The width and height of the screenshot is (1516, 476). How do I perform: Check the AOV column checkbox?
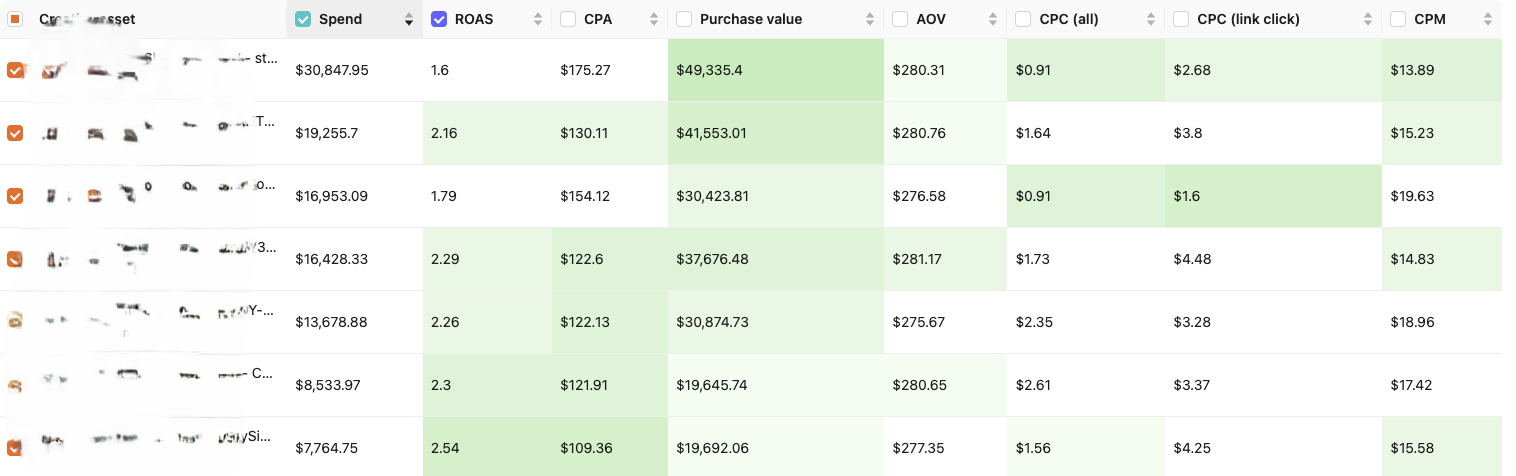900,19
